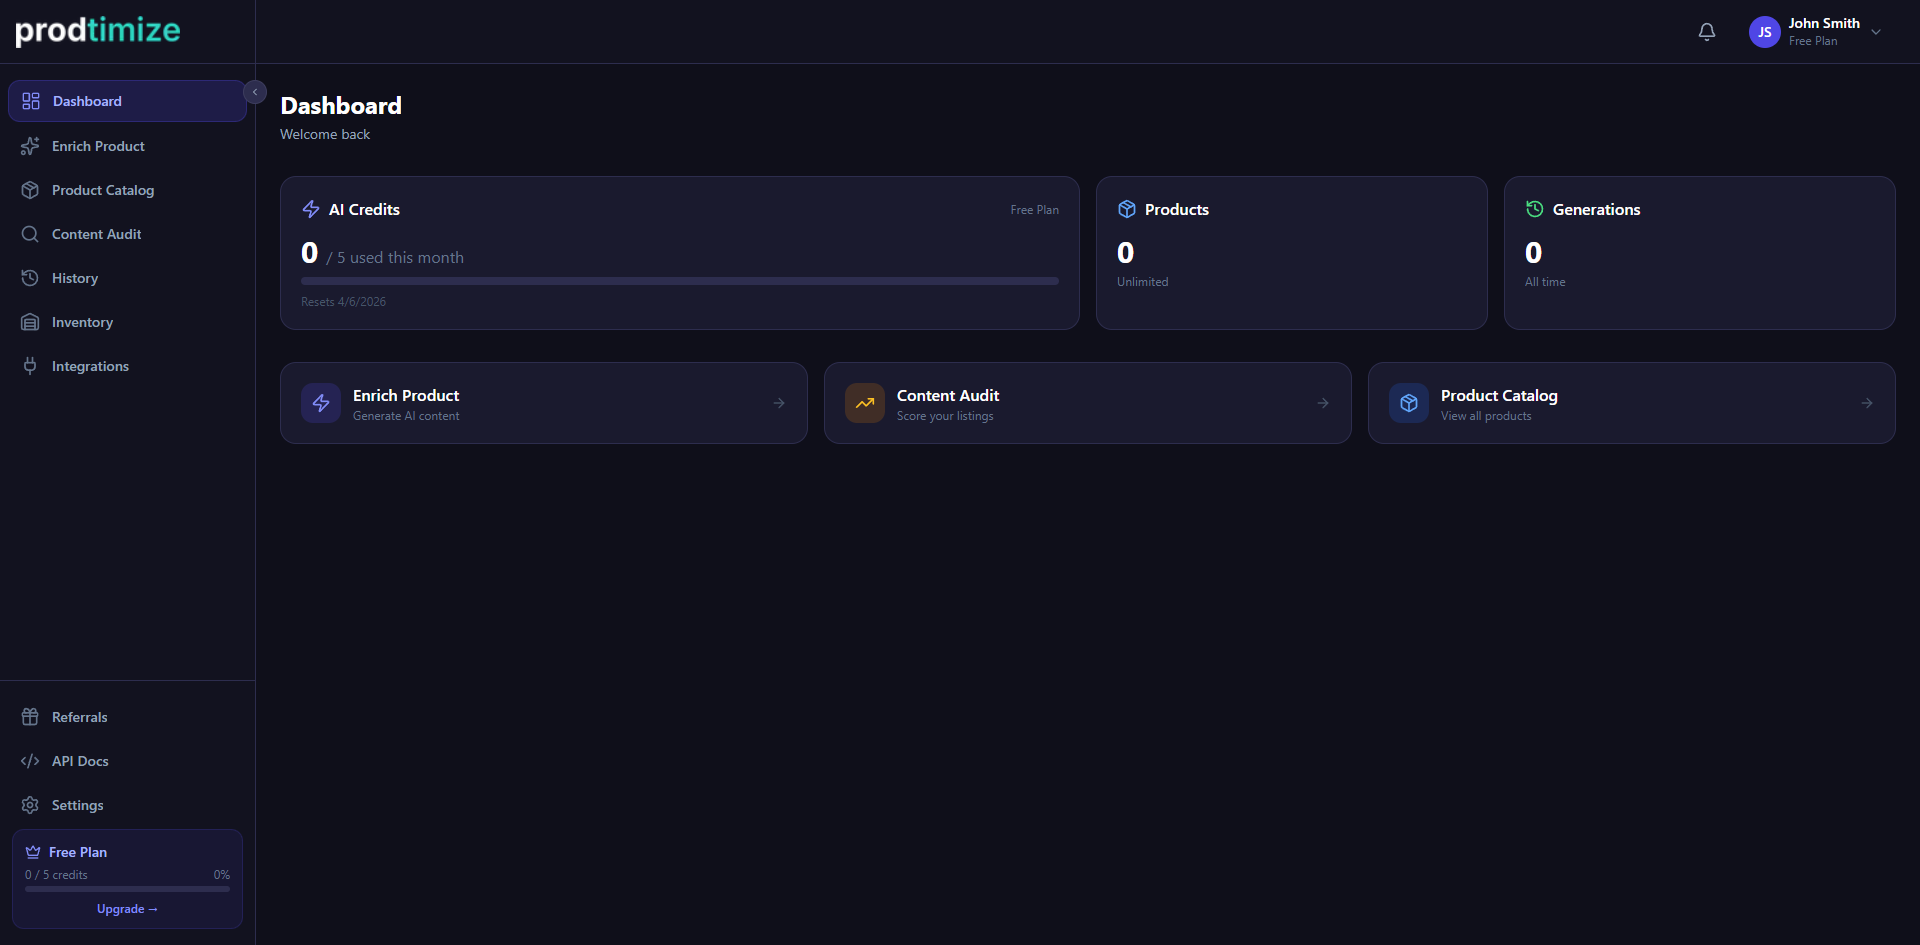Click the Upgrade link in Free Plan panel
The image size is (1920, 945).
tap(127, 909)
